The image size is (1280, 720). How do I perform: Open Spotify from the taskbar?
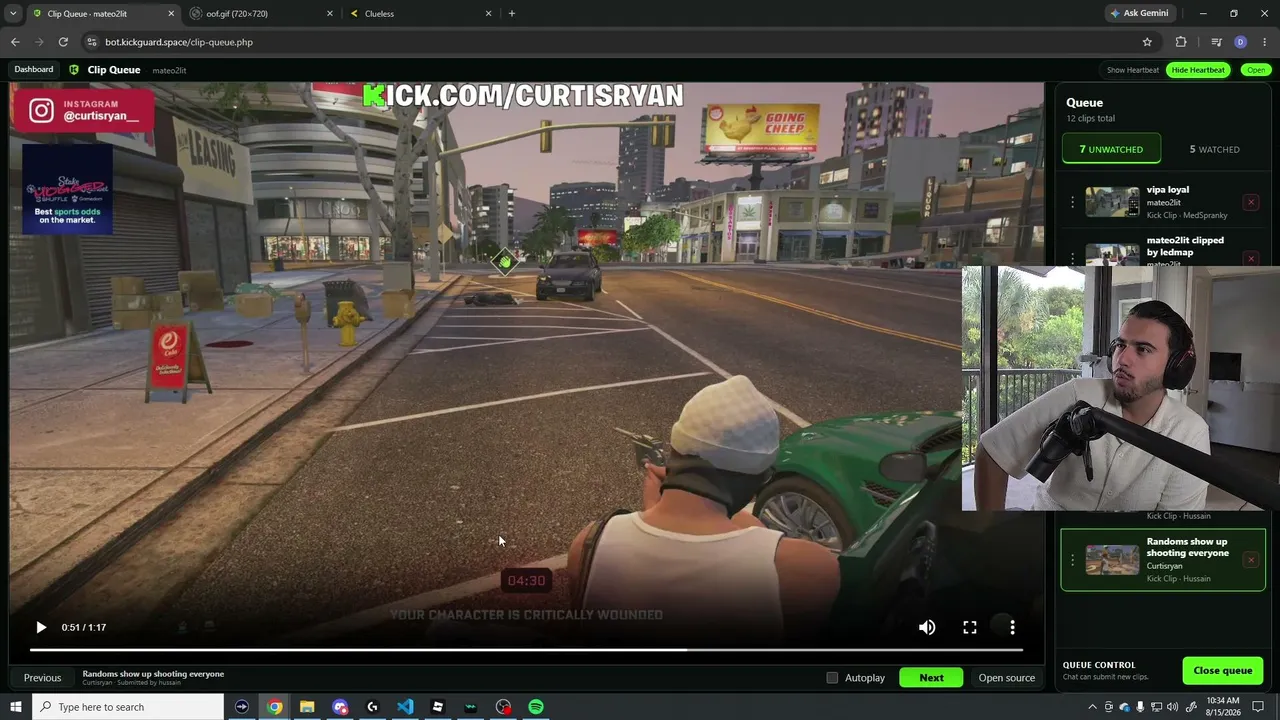[x=536, y=707]
